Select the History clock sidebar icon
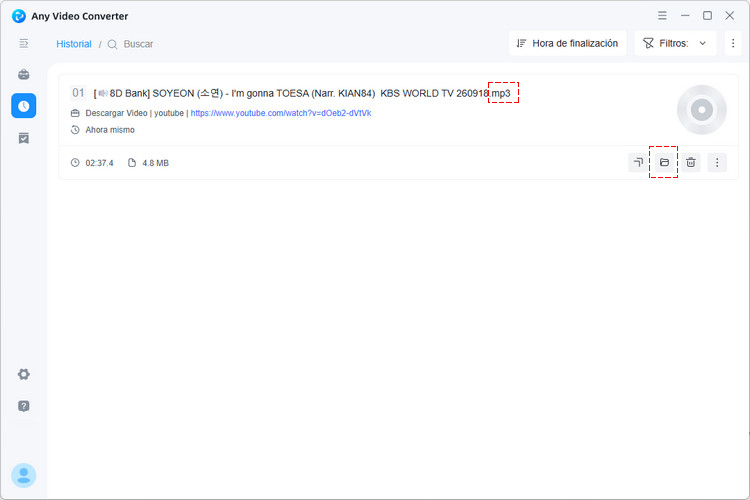 click(x=23, y=106)
